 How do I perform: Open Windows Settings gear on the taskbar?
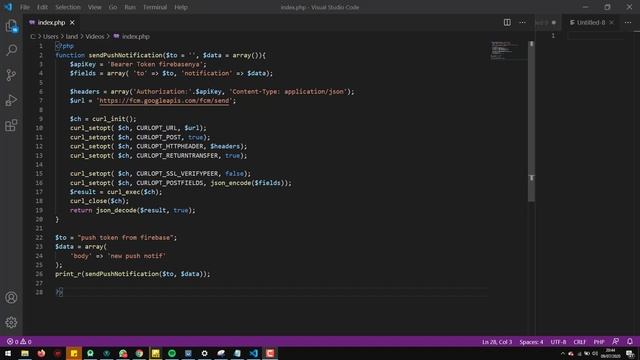[204, 353]
